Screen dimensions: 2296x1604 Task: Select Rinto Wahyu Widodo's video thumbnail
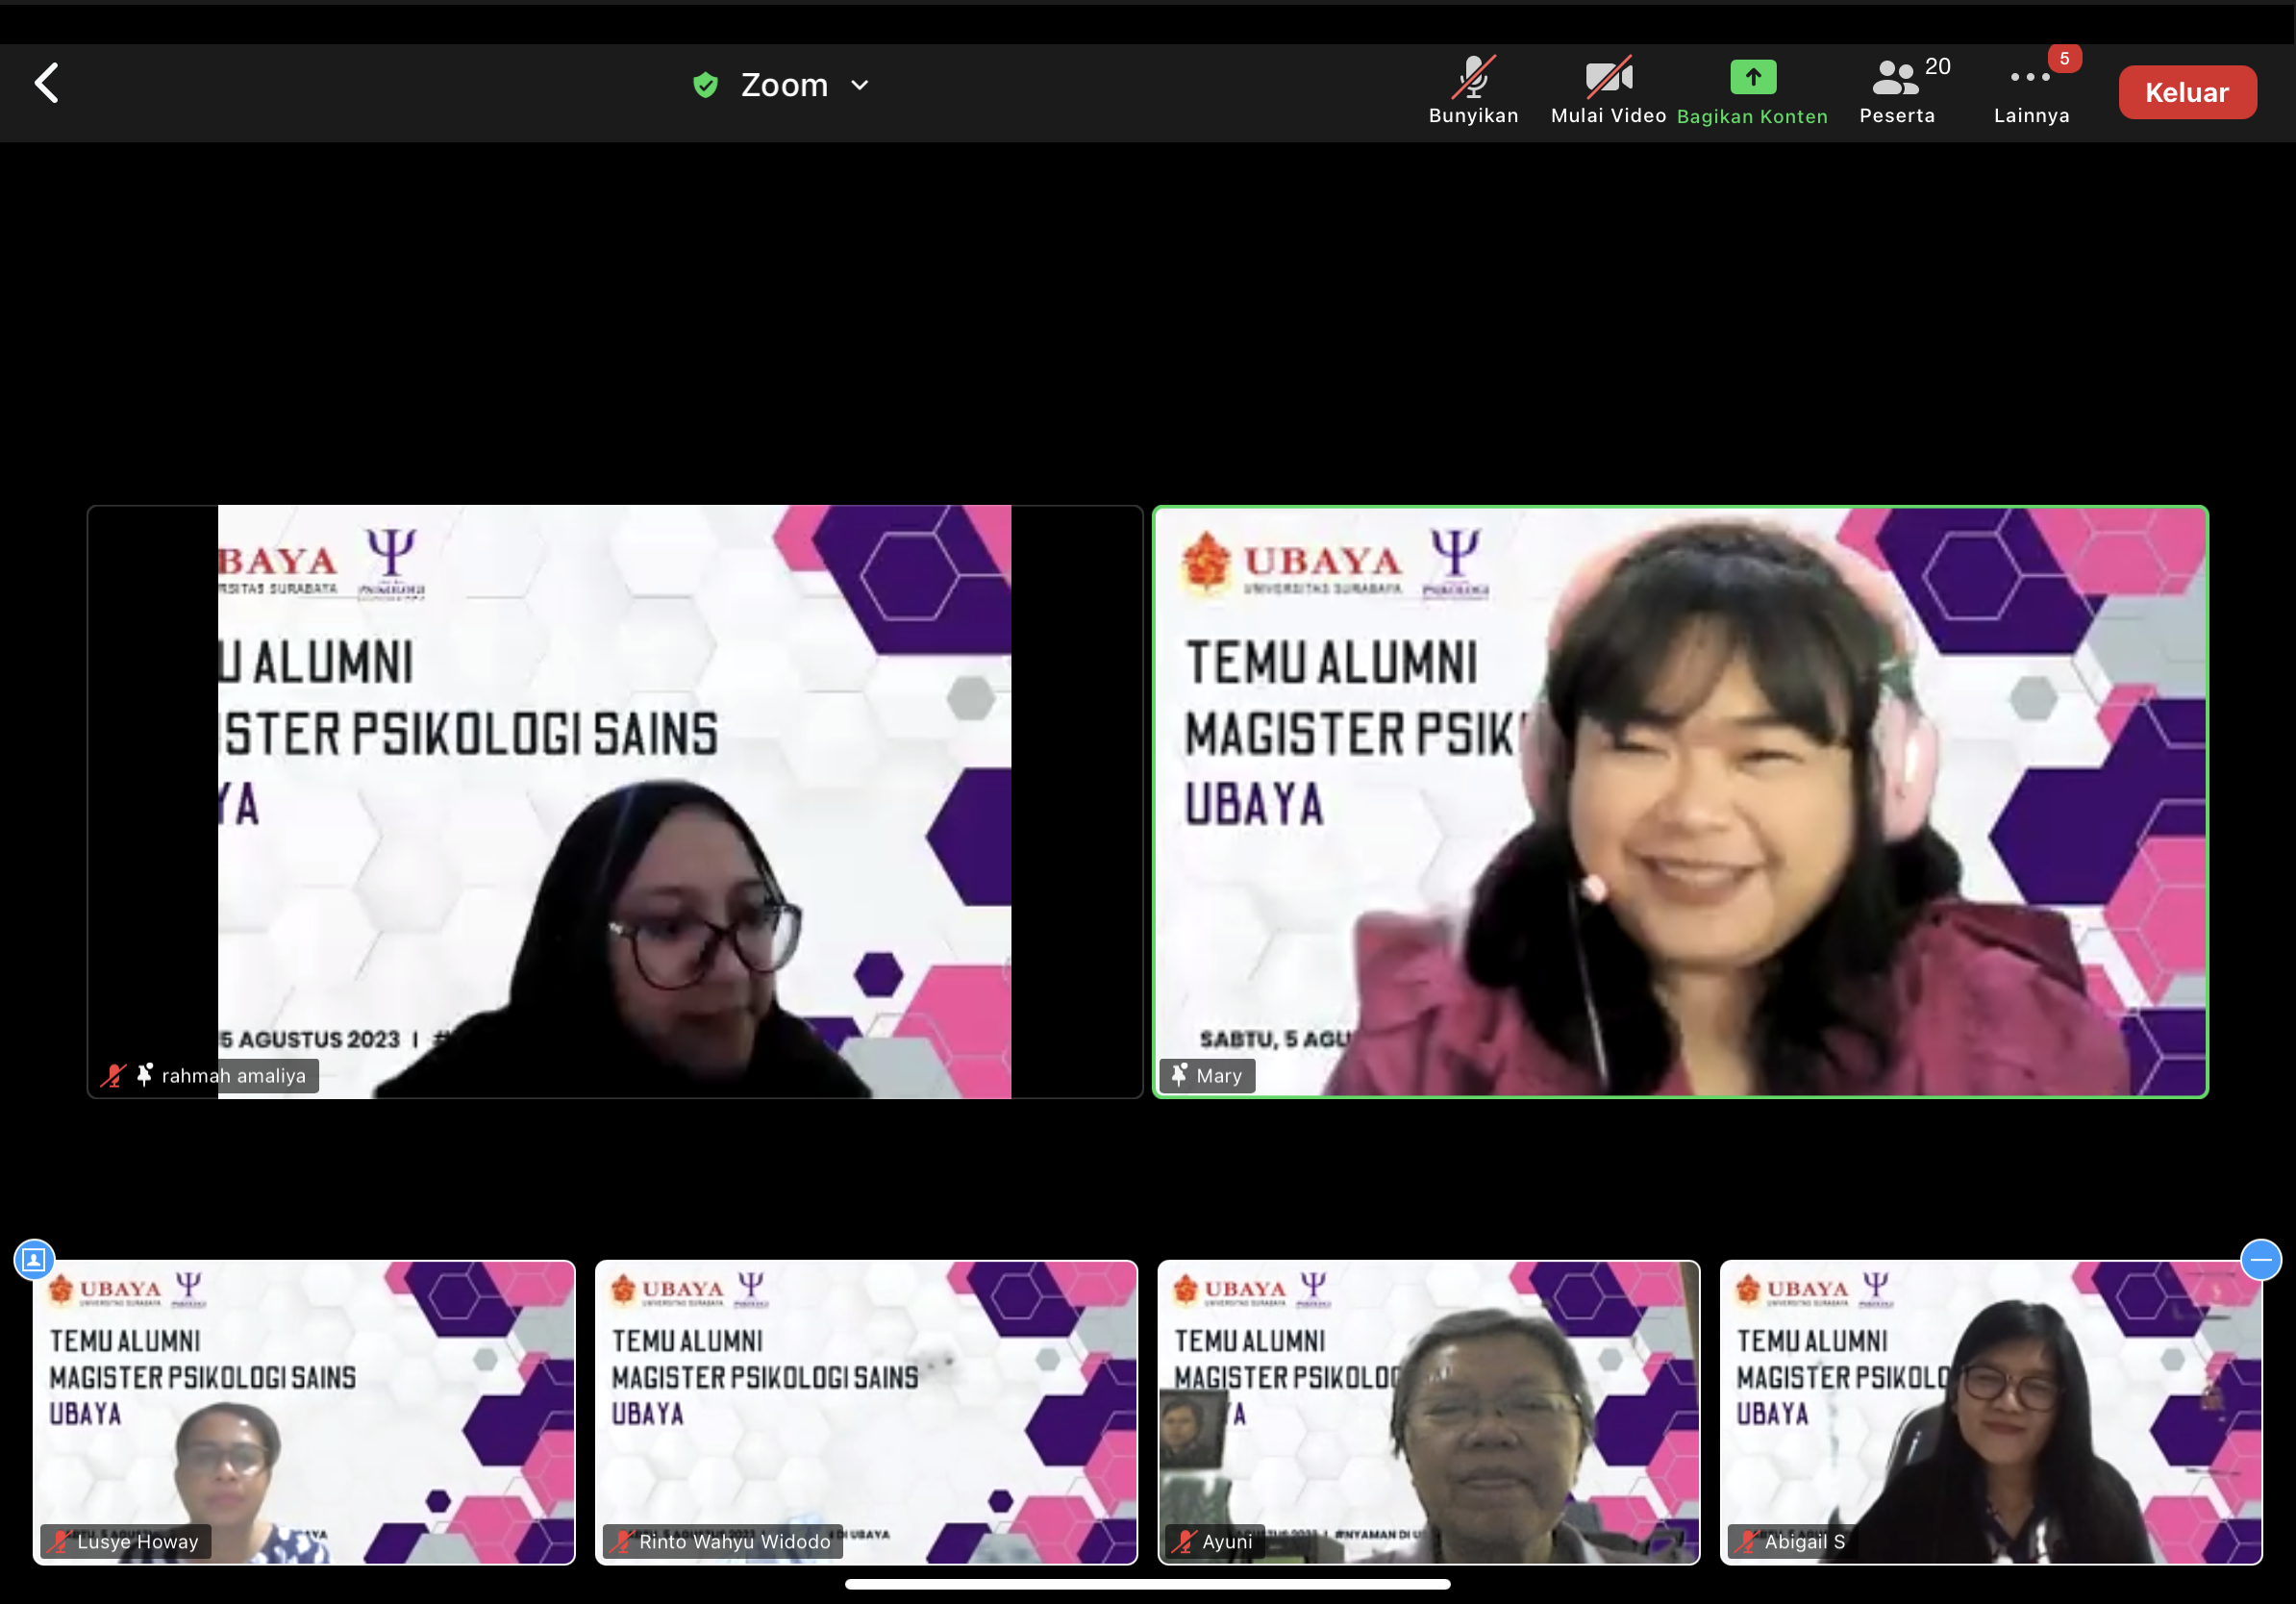pos(866,1412)
